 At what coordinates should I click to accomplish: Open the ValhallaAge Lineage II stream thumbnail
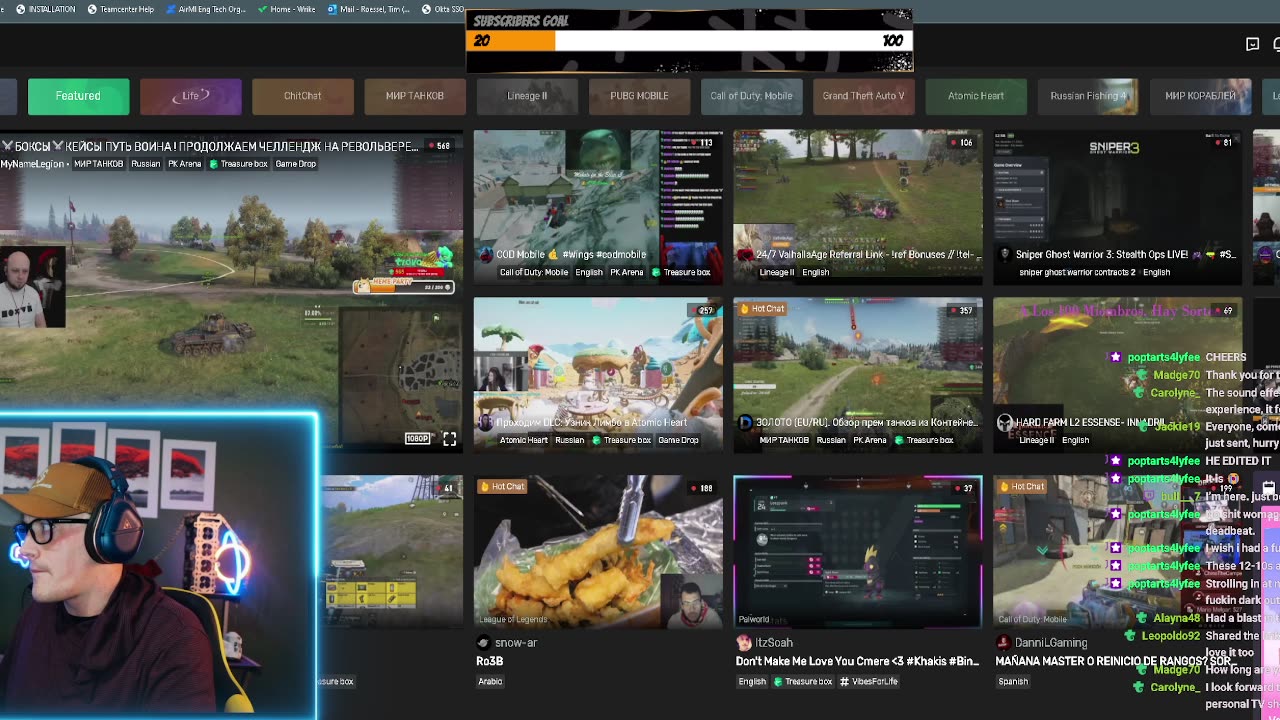[858, 205]
